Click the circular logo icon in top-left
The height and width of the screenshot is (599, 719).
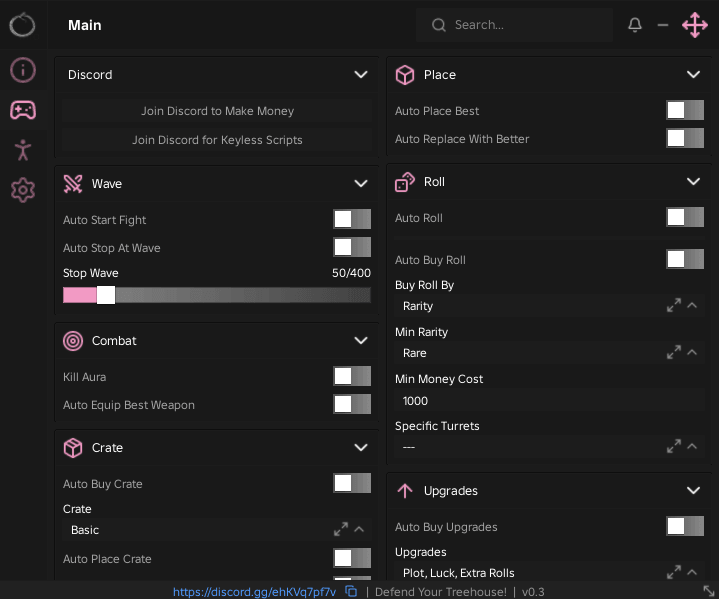pos(22,24)
